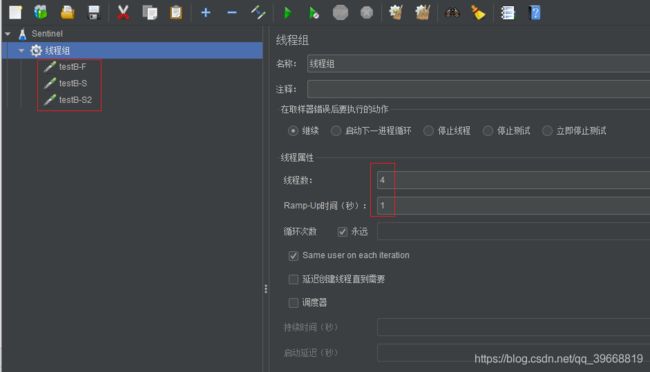
Task: Edit the Ramp-Up time field
Action: 514,205
